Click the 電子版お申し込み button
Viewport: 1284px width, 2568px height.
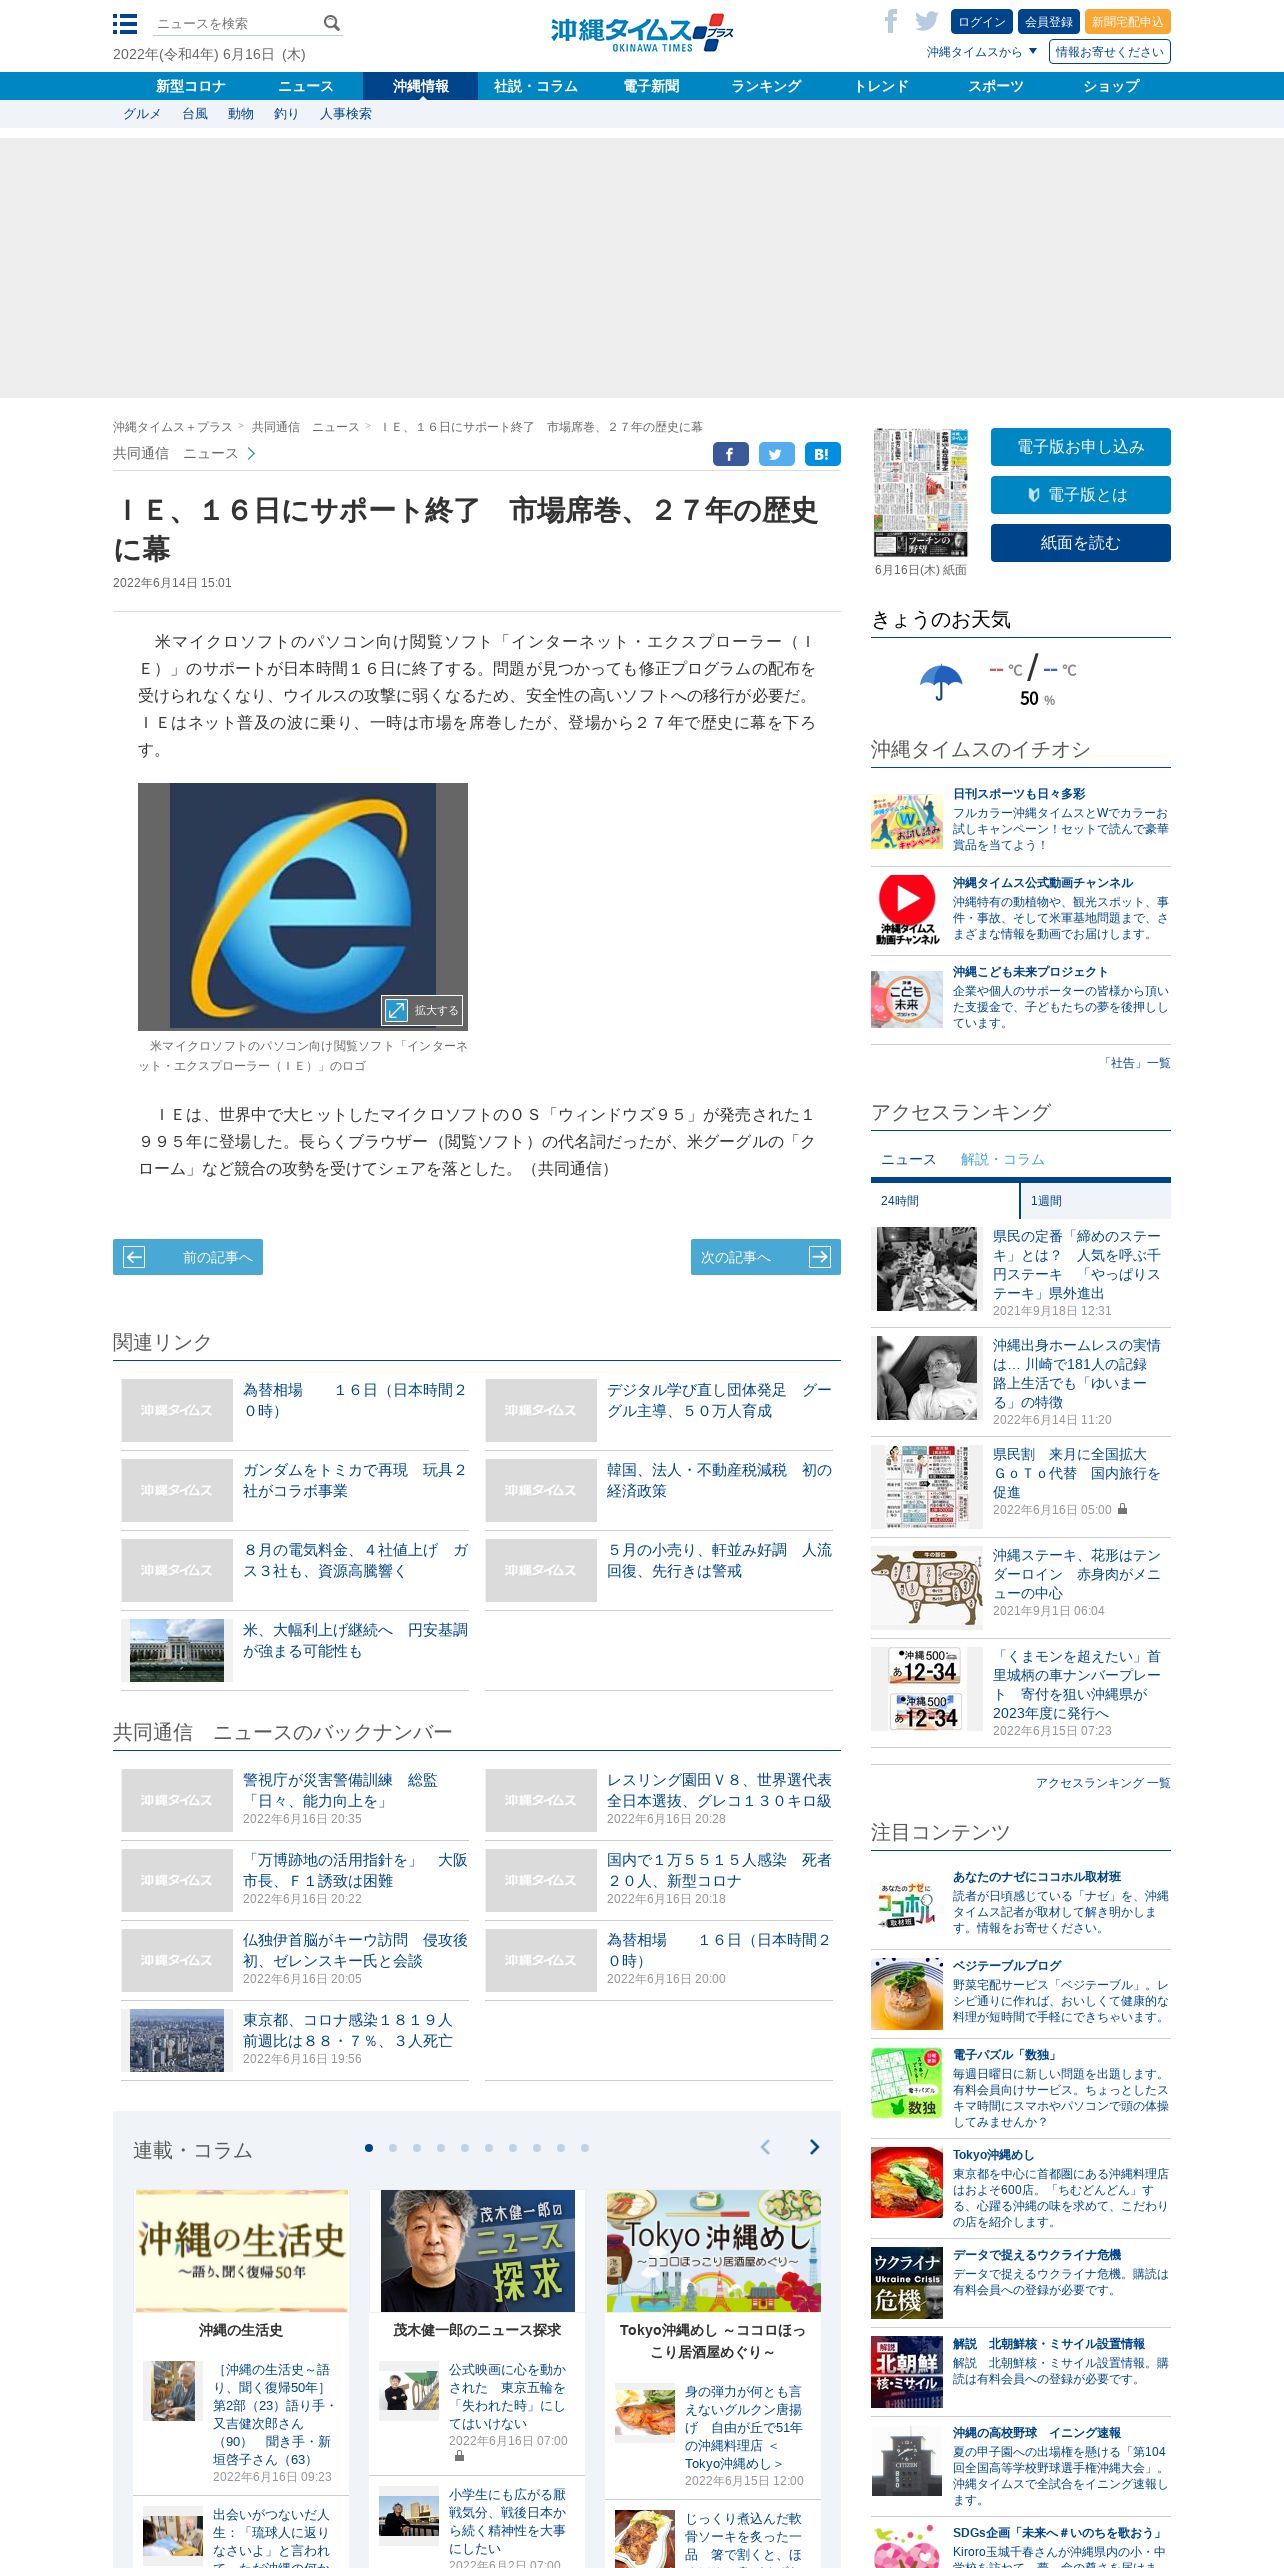pyautogui.click(x=1080, y=447)
